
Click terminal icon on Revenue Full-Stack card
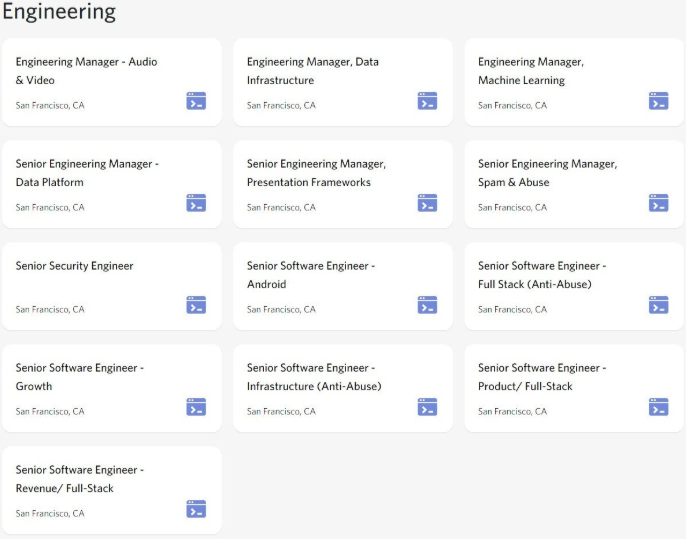point(196,509)
